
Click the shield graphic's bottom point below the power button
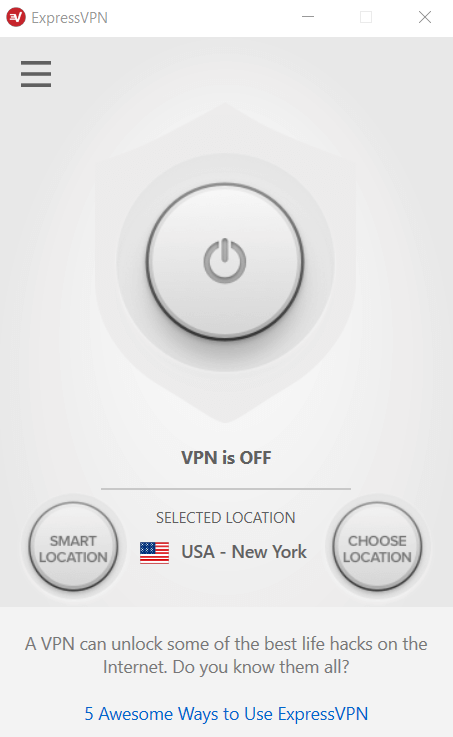click(225, 416)
